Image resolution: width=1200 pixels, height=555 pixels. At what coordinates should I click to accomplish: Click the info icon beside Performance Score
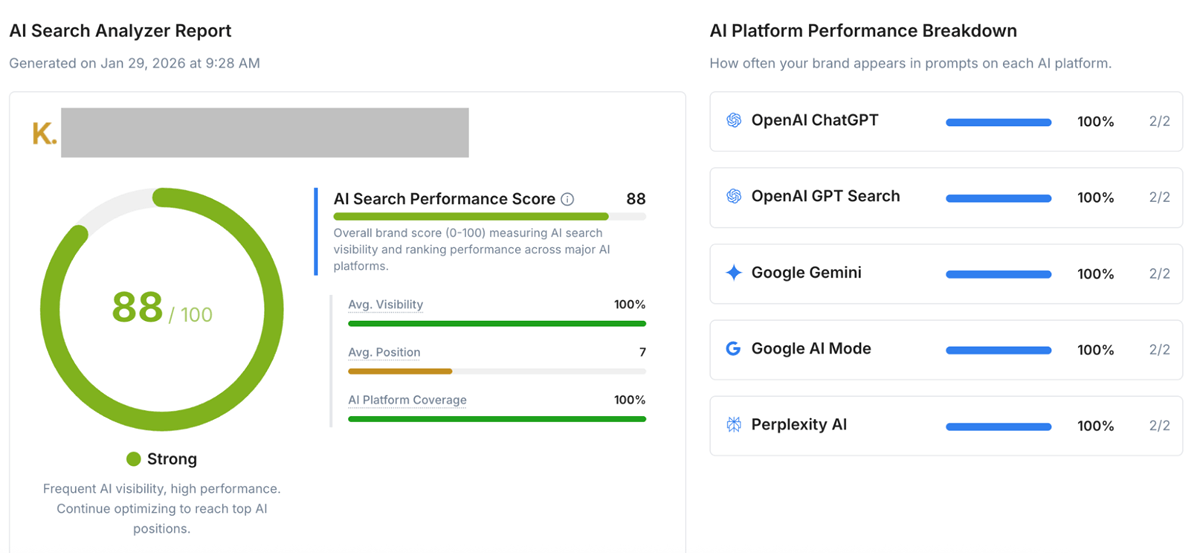(568, 199)
